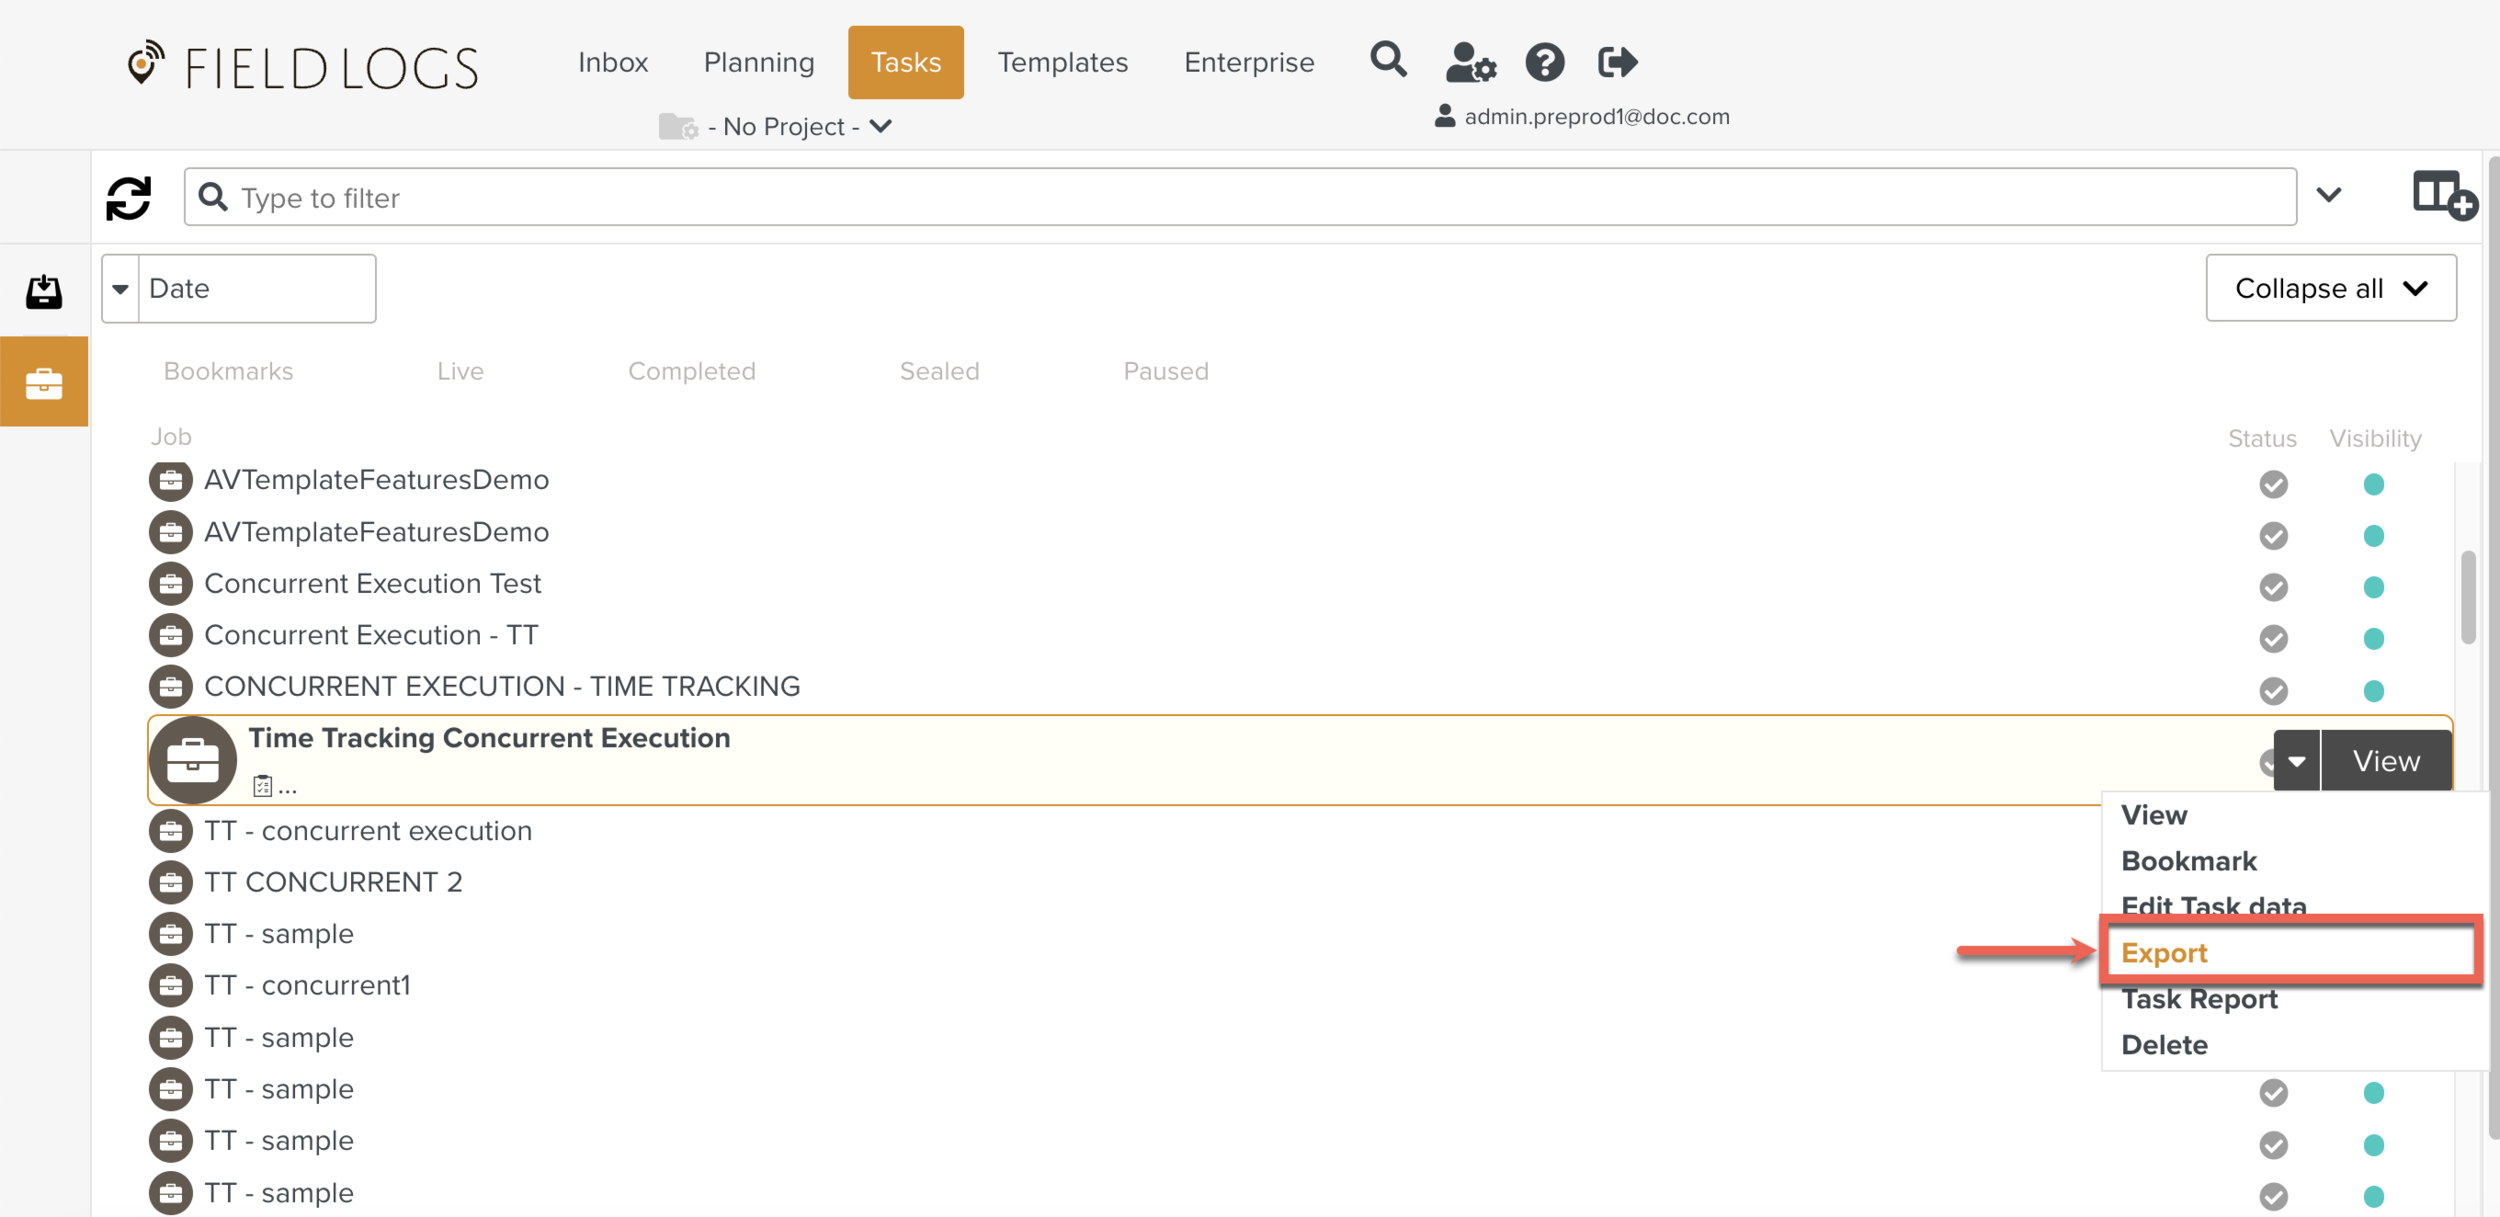Select the briefcase jobs sidebar icon

tap(44, 382)
